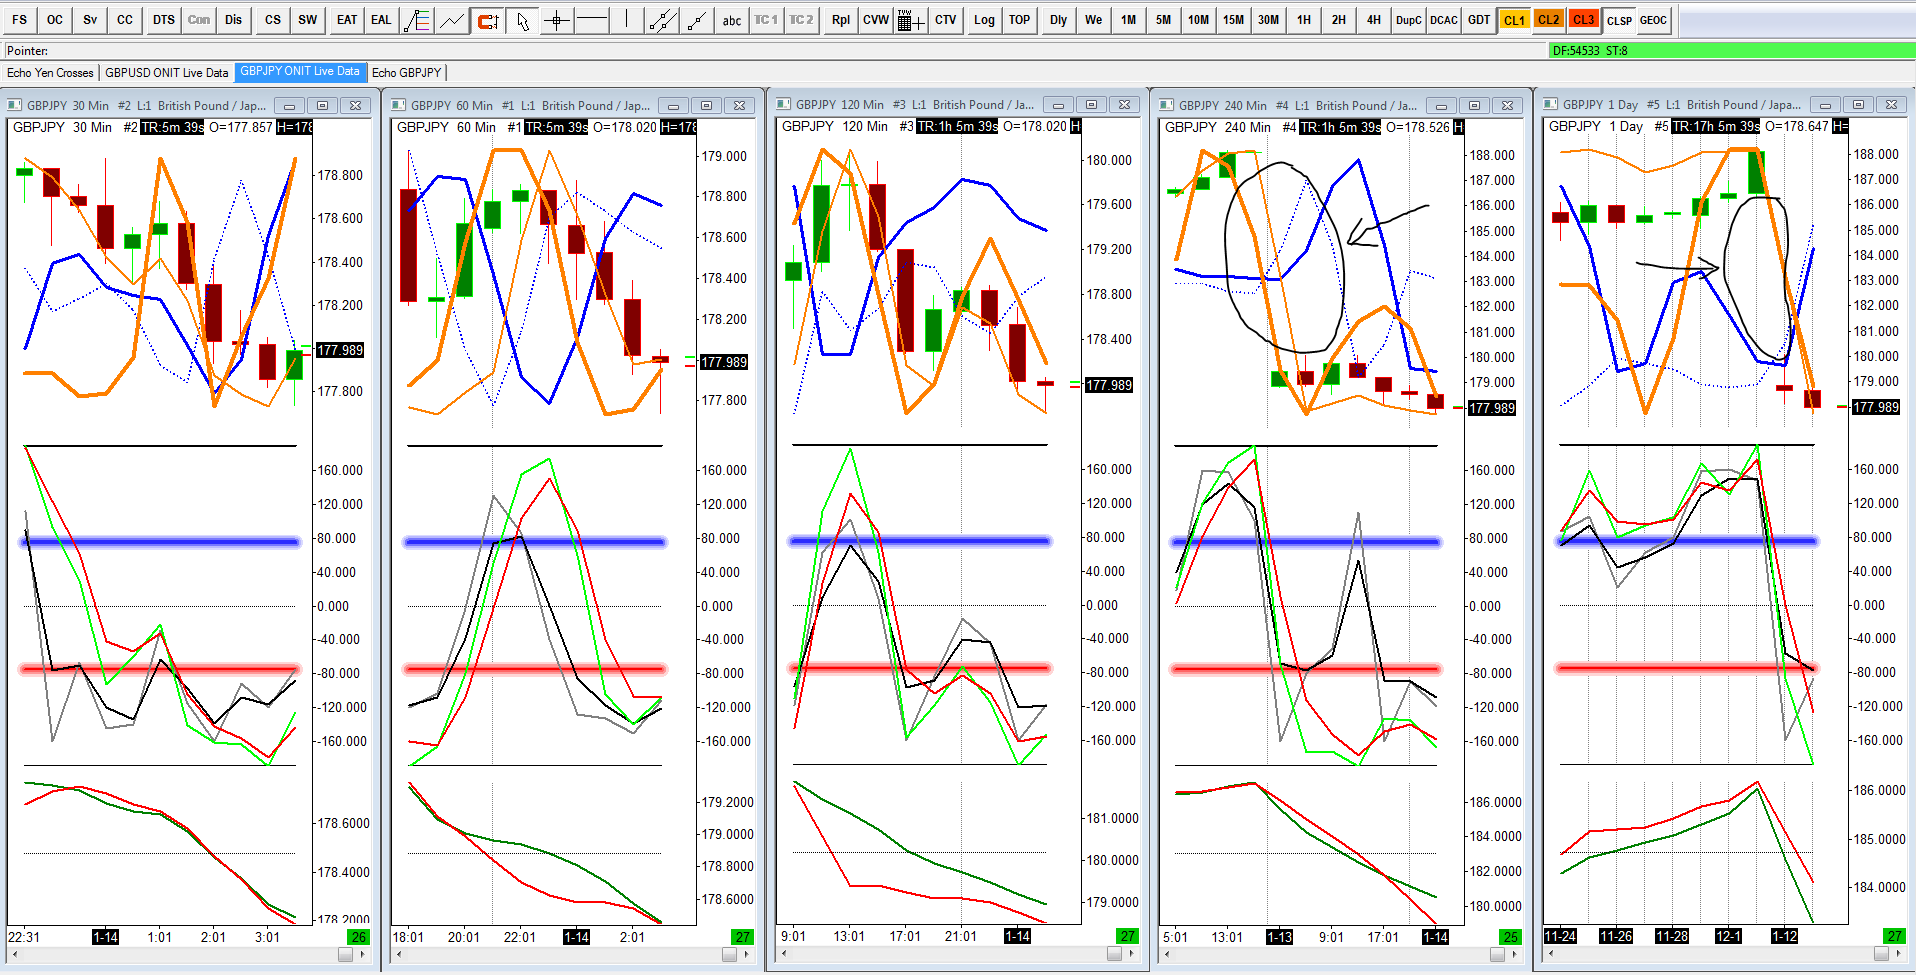Image resolution: width=1916 pixels, height=975 pixels.
Task: Click the OC toolbar button
Action: pyautogui.click(x=55, y=20)
